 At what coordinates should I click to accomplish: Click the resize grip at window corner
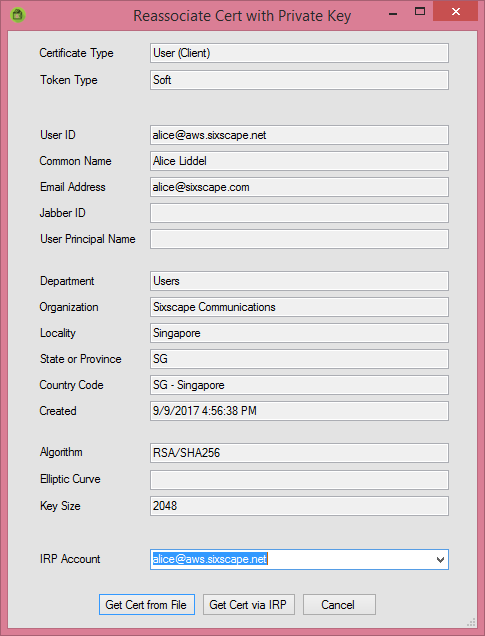click(x=471, y=622)
